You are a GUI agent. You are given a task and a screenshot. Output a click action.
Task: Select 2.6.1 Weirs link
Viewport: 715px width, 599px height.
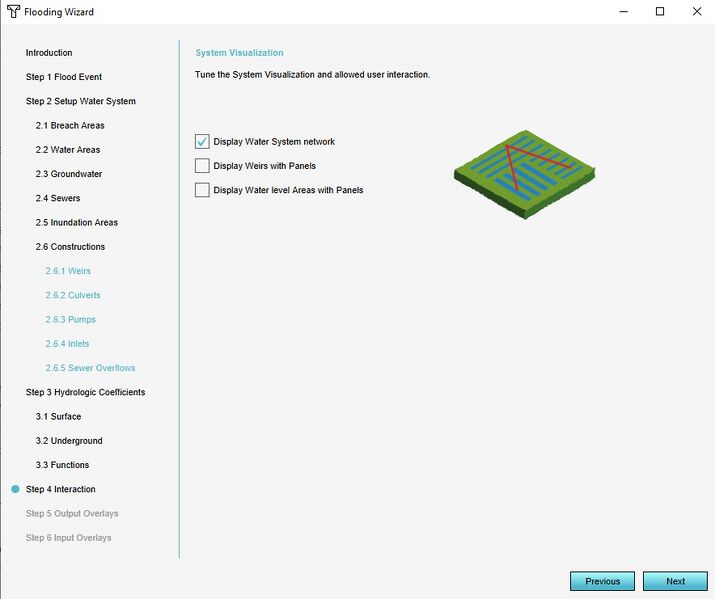[68, 271]
